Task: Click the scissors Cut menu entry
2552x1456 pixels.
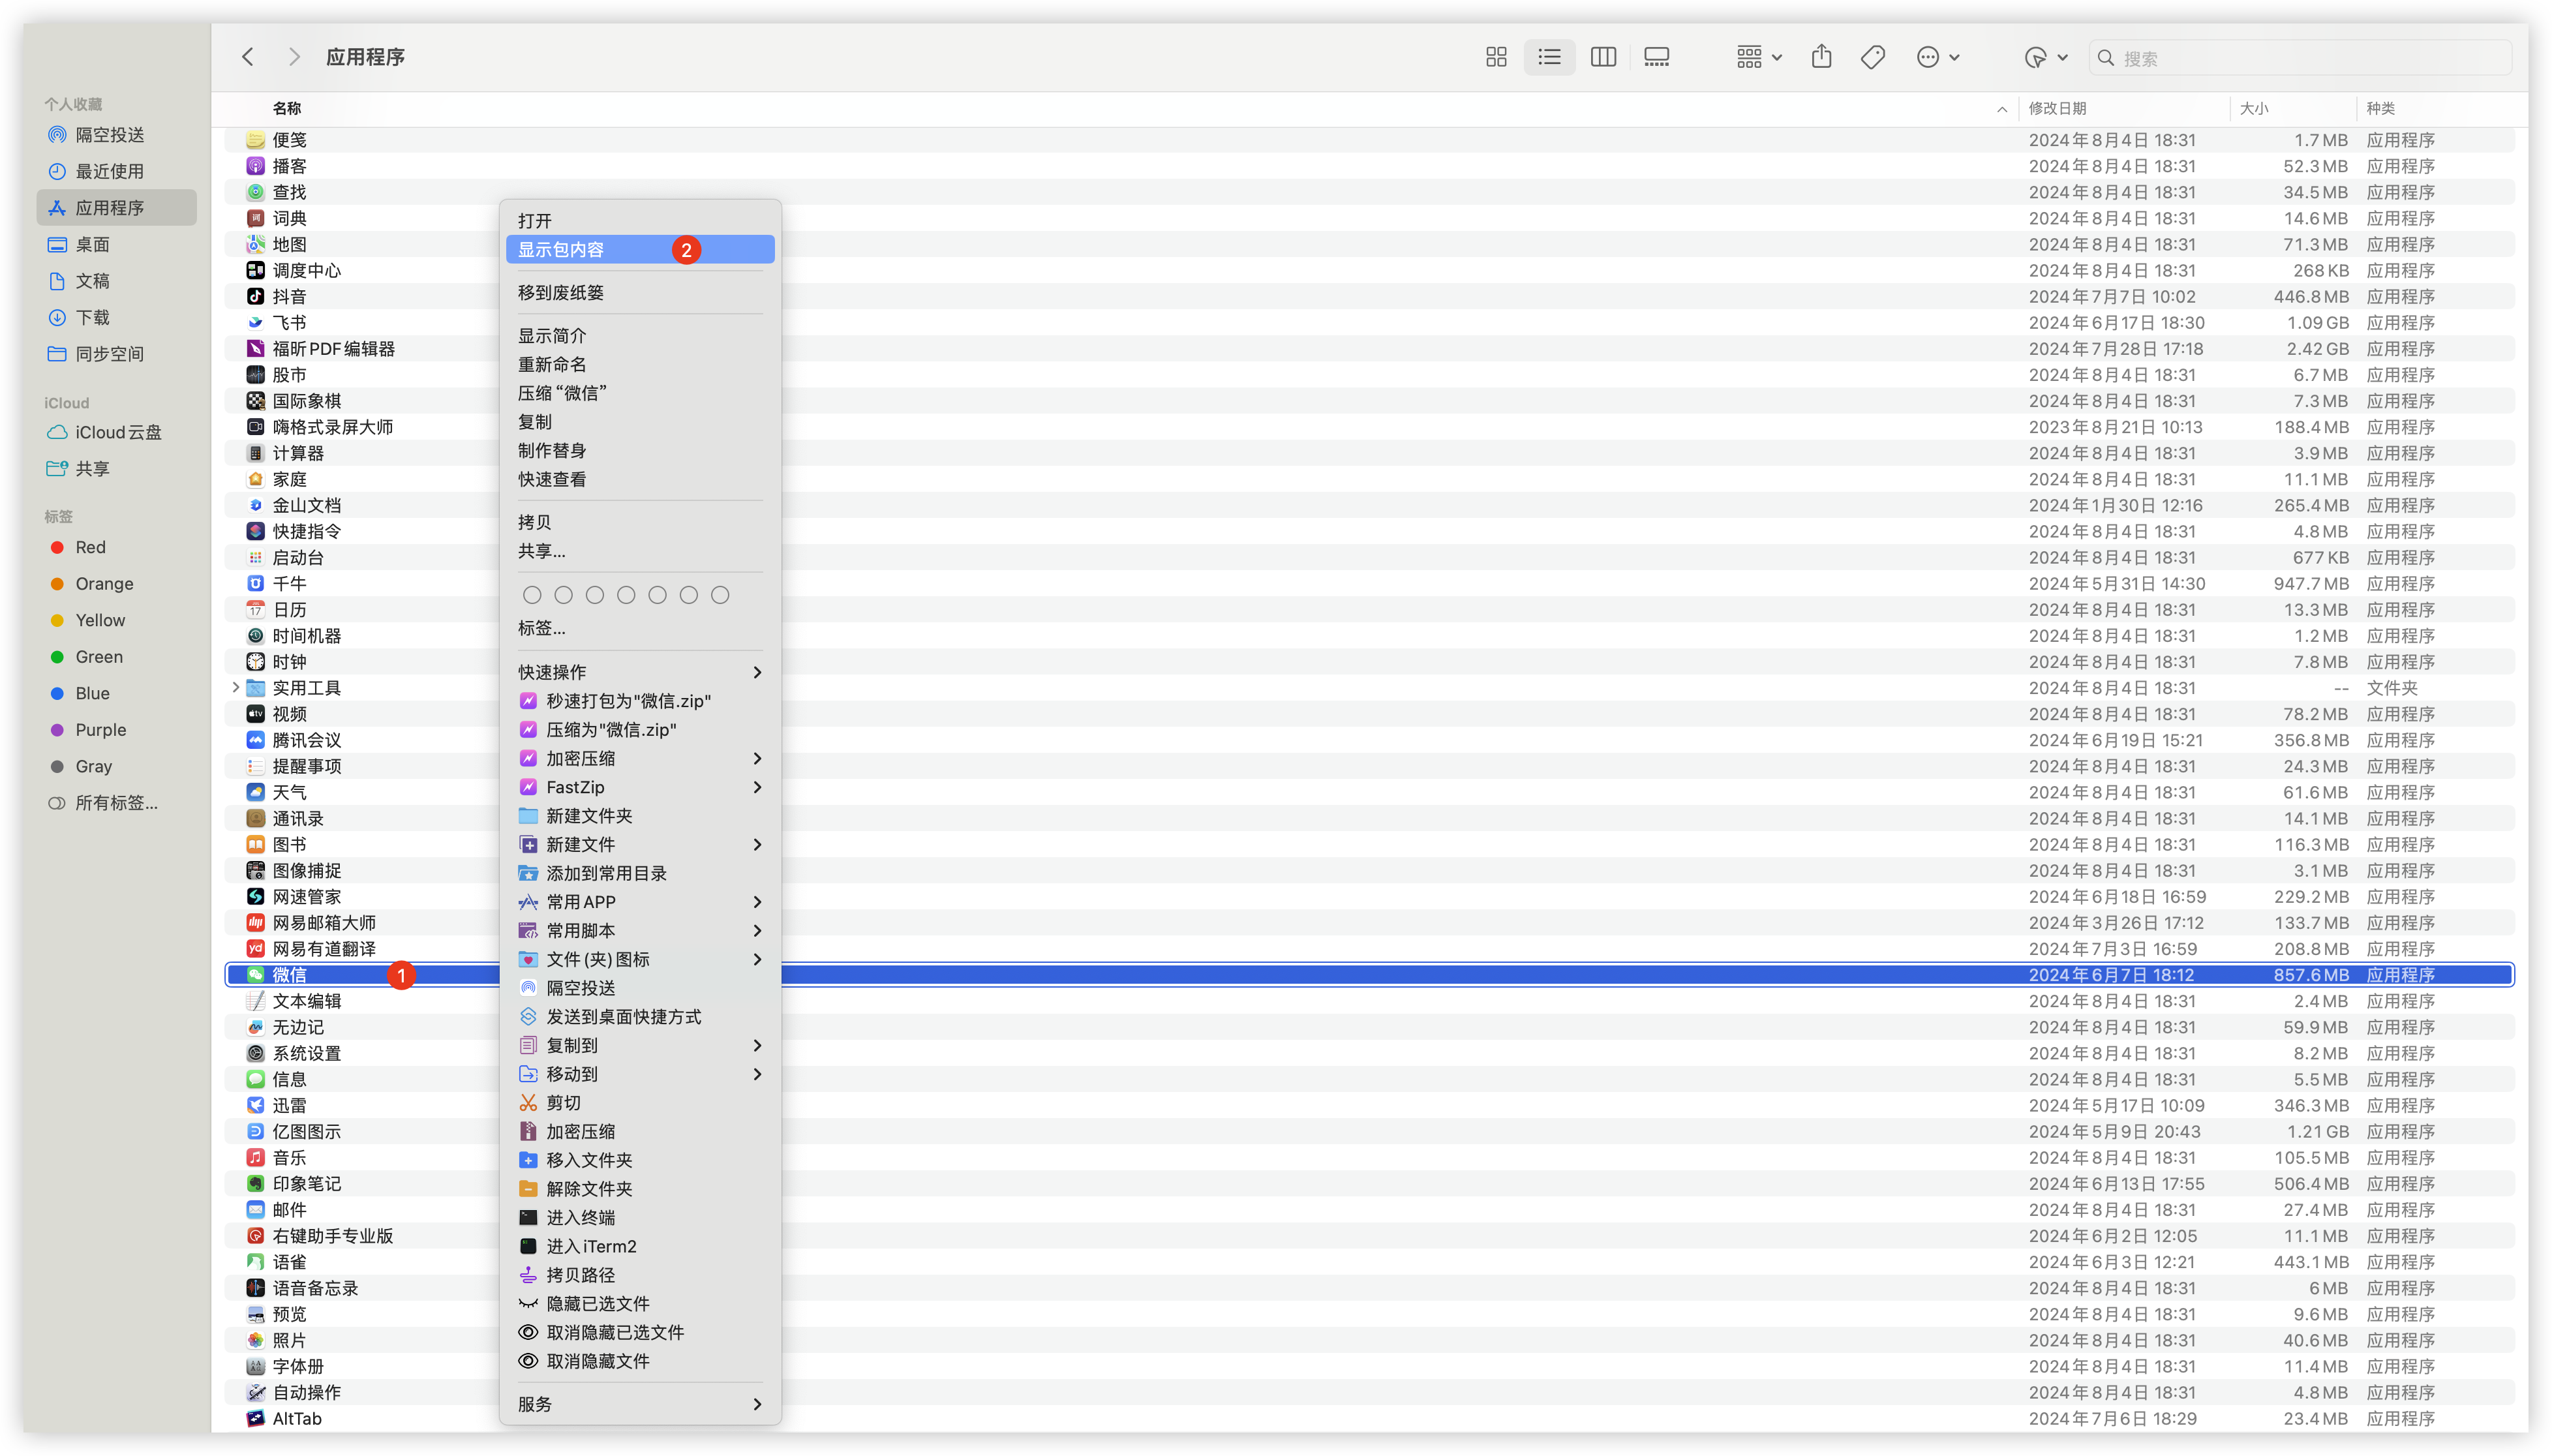Action: 563,1102
